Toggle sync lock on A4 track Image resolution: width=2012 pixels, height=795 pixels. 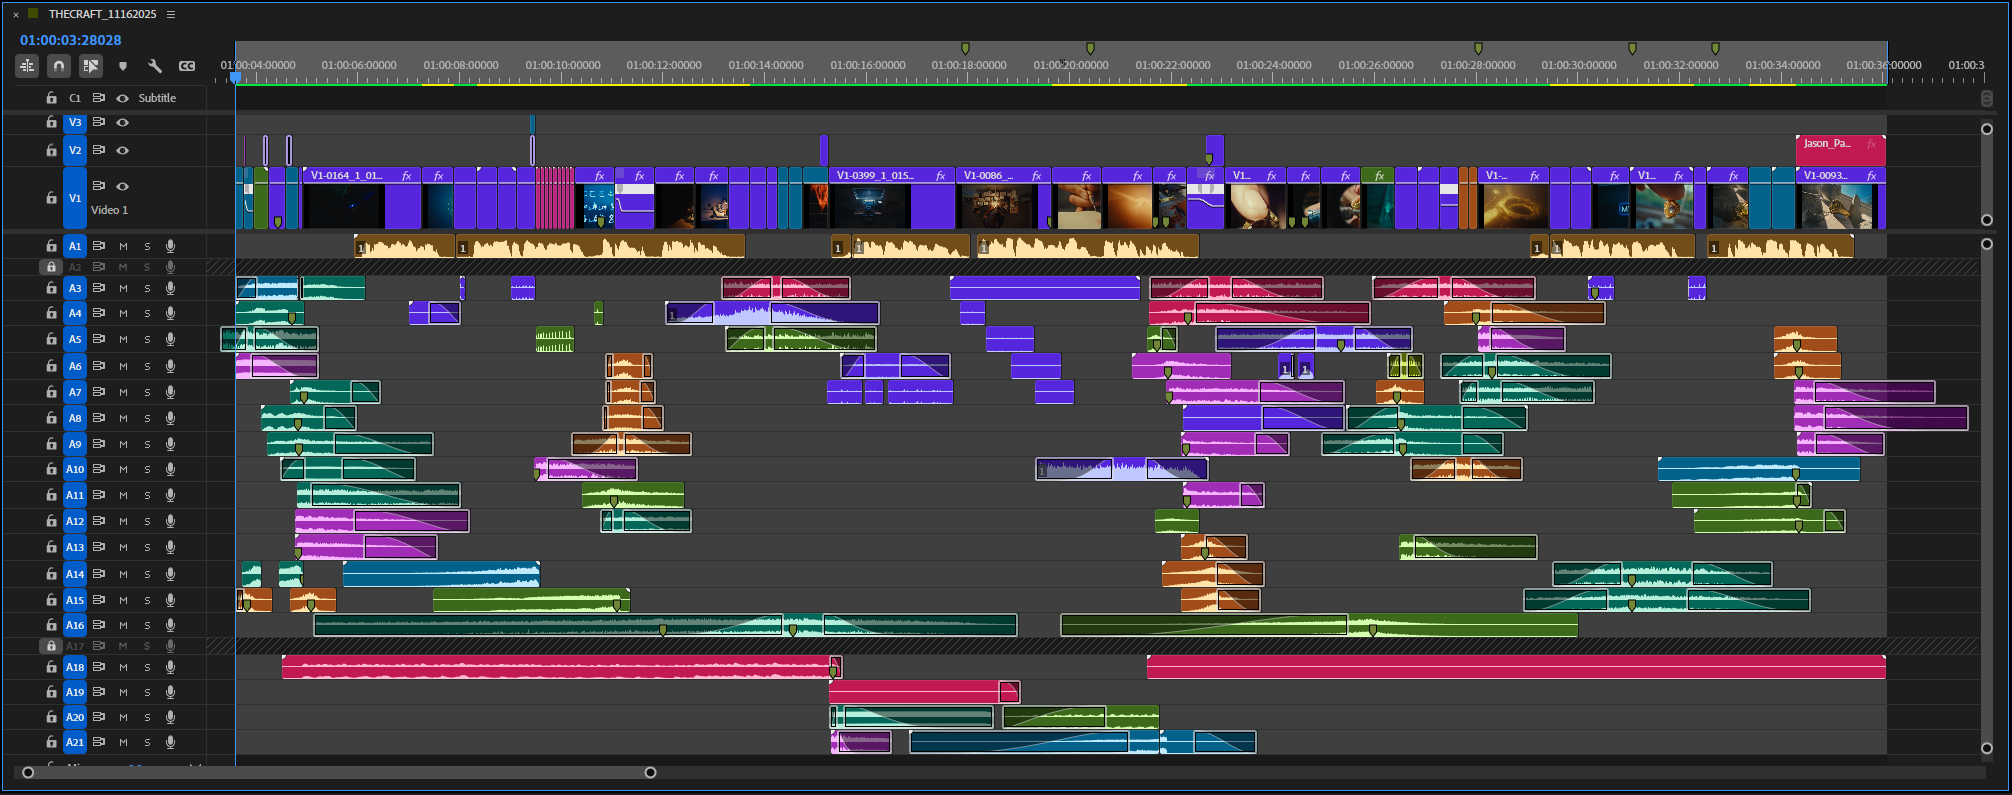tap(99, 313)
